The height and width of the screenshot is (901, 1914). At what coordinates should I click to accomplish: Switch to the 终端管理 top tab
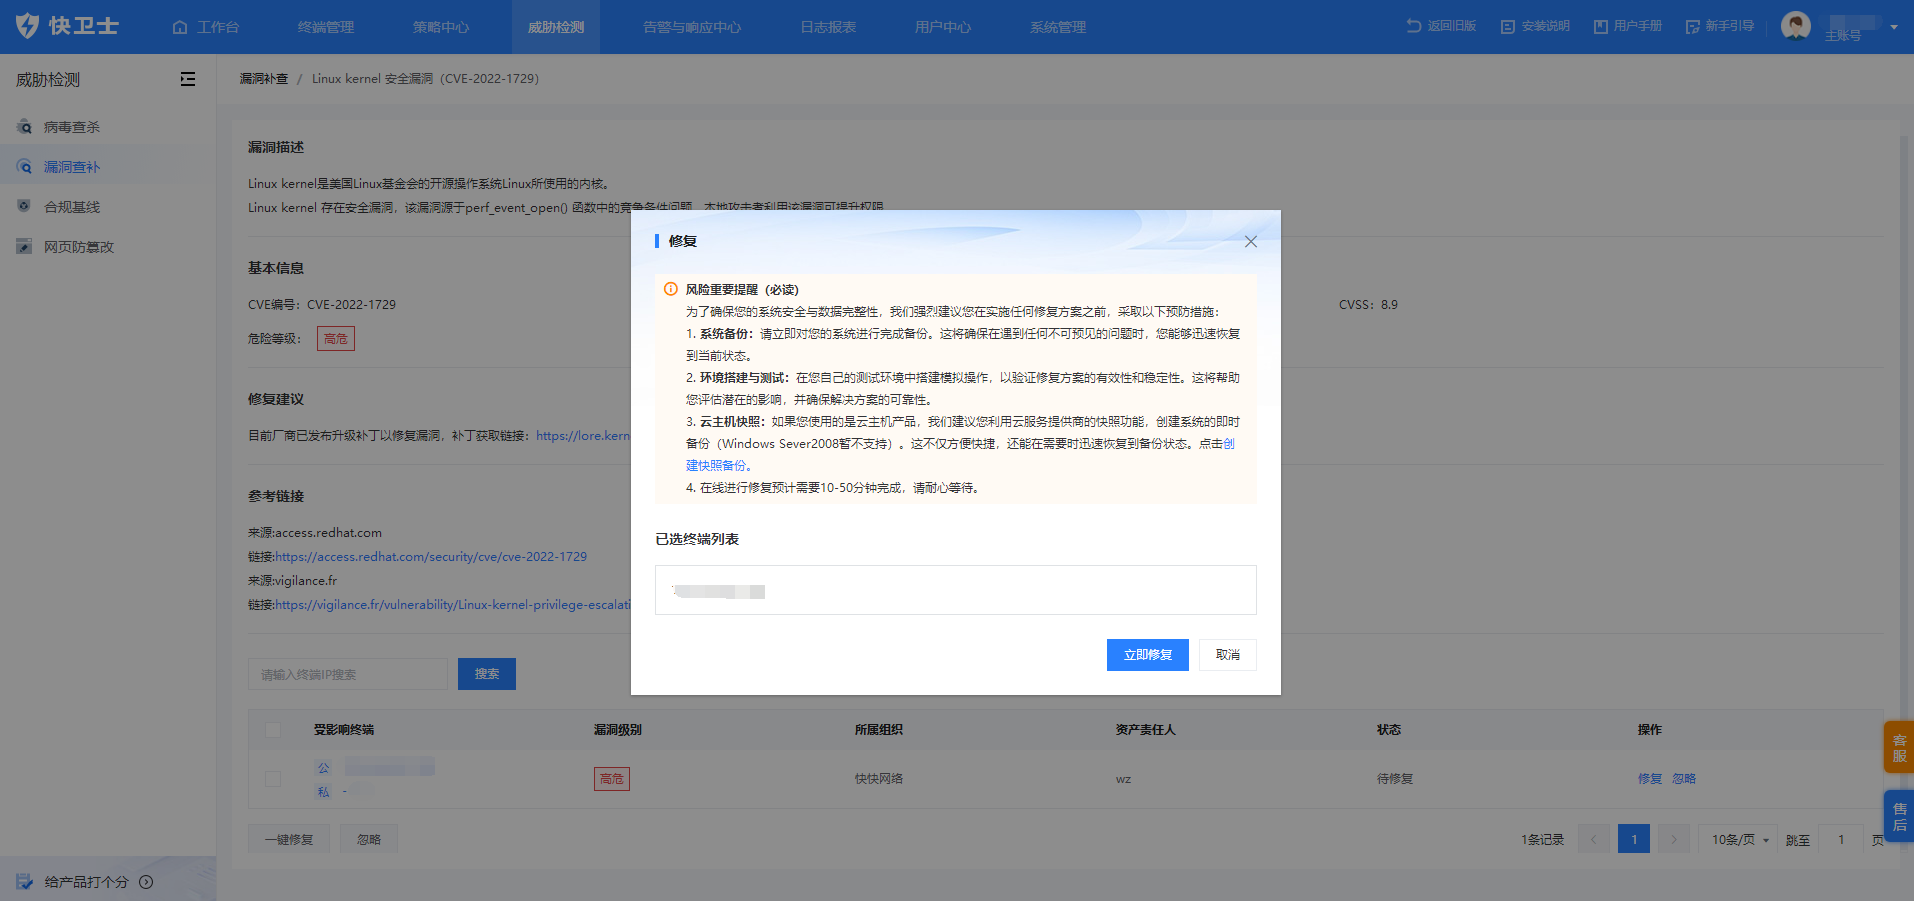click(326, 27)
